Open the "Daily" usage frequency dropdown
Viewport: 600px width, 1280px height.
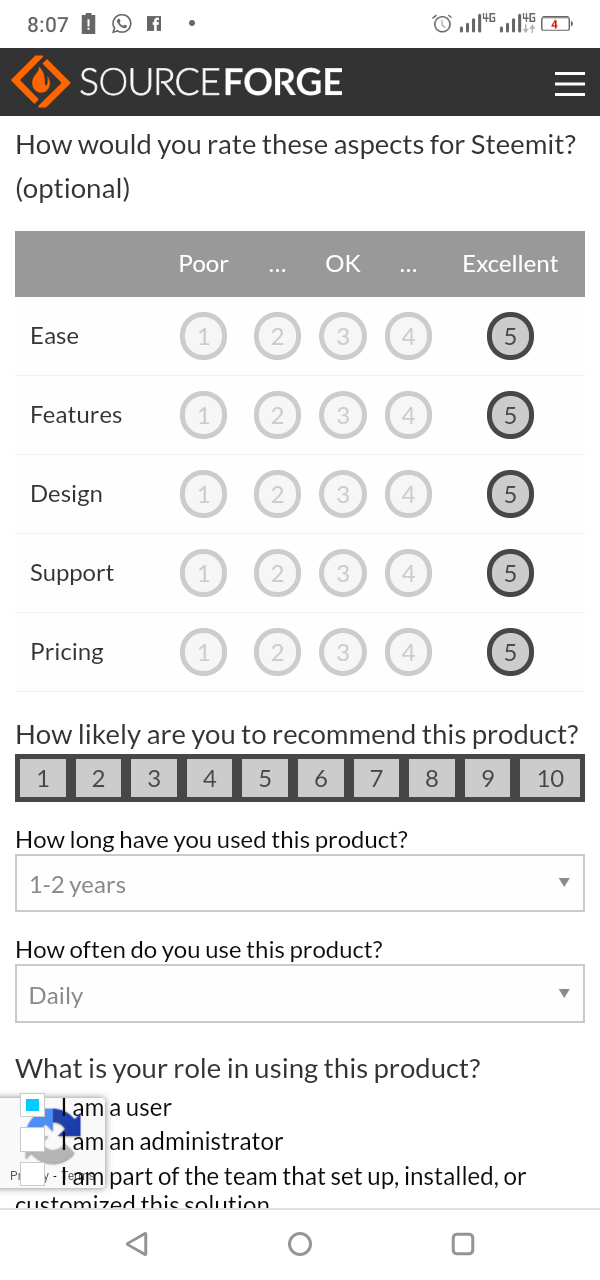pos(300,994)
